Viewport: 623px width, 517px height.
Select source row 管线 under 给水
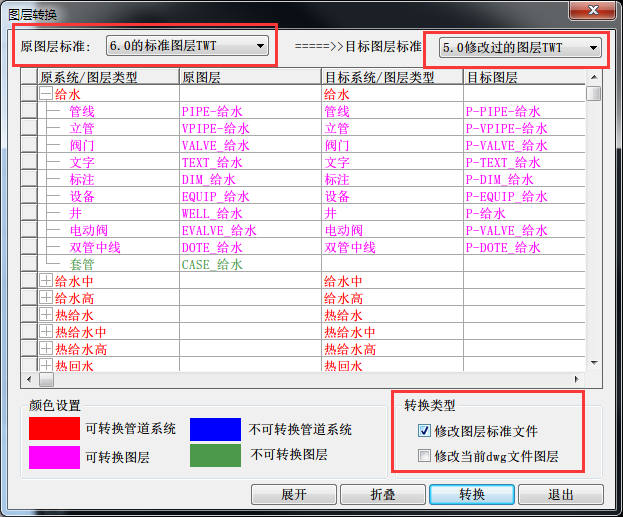[x=82, y=111]
